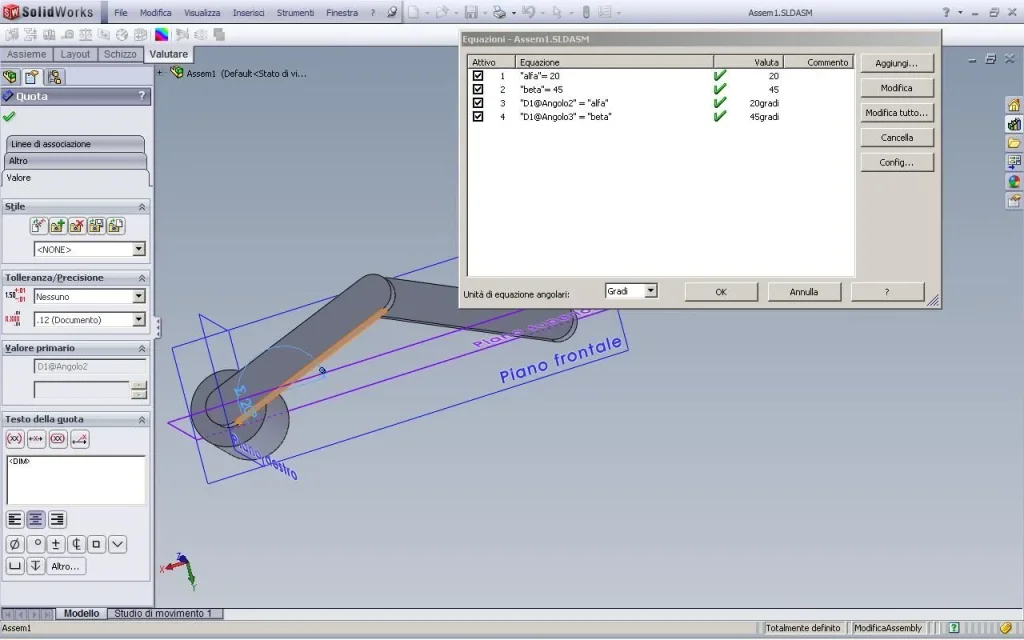Image resolution: width=1024 pixels, height=640 pixels.
Task: Insert the diameter symbol
Action: point(15,544)
